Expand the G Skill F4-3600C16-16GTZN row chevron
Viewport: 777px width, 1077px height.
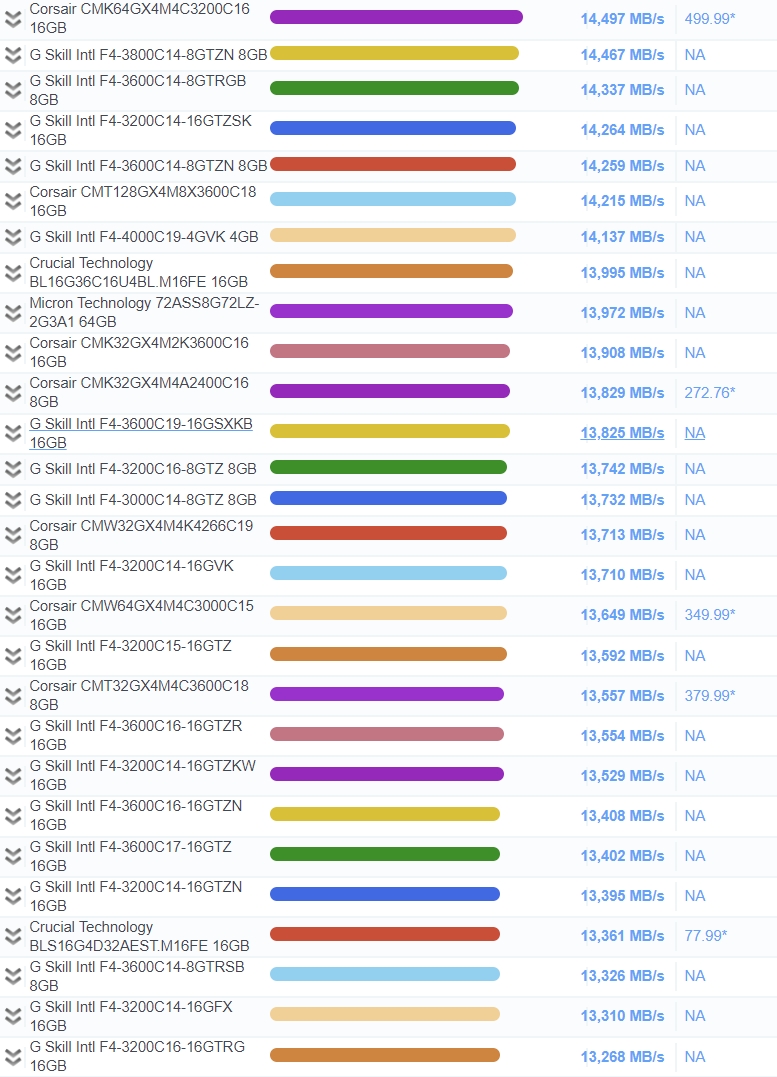coord(13,815)
